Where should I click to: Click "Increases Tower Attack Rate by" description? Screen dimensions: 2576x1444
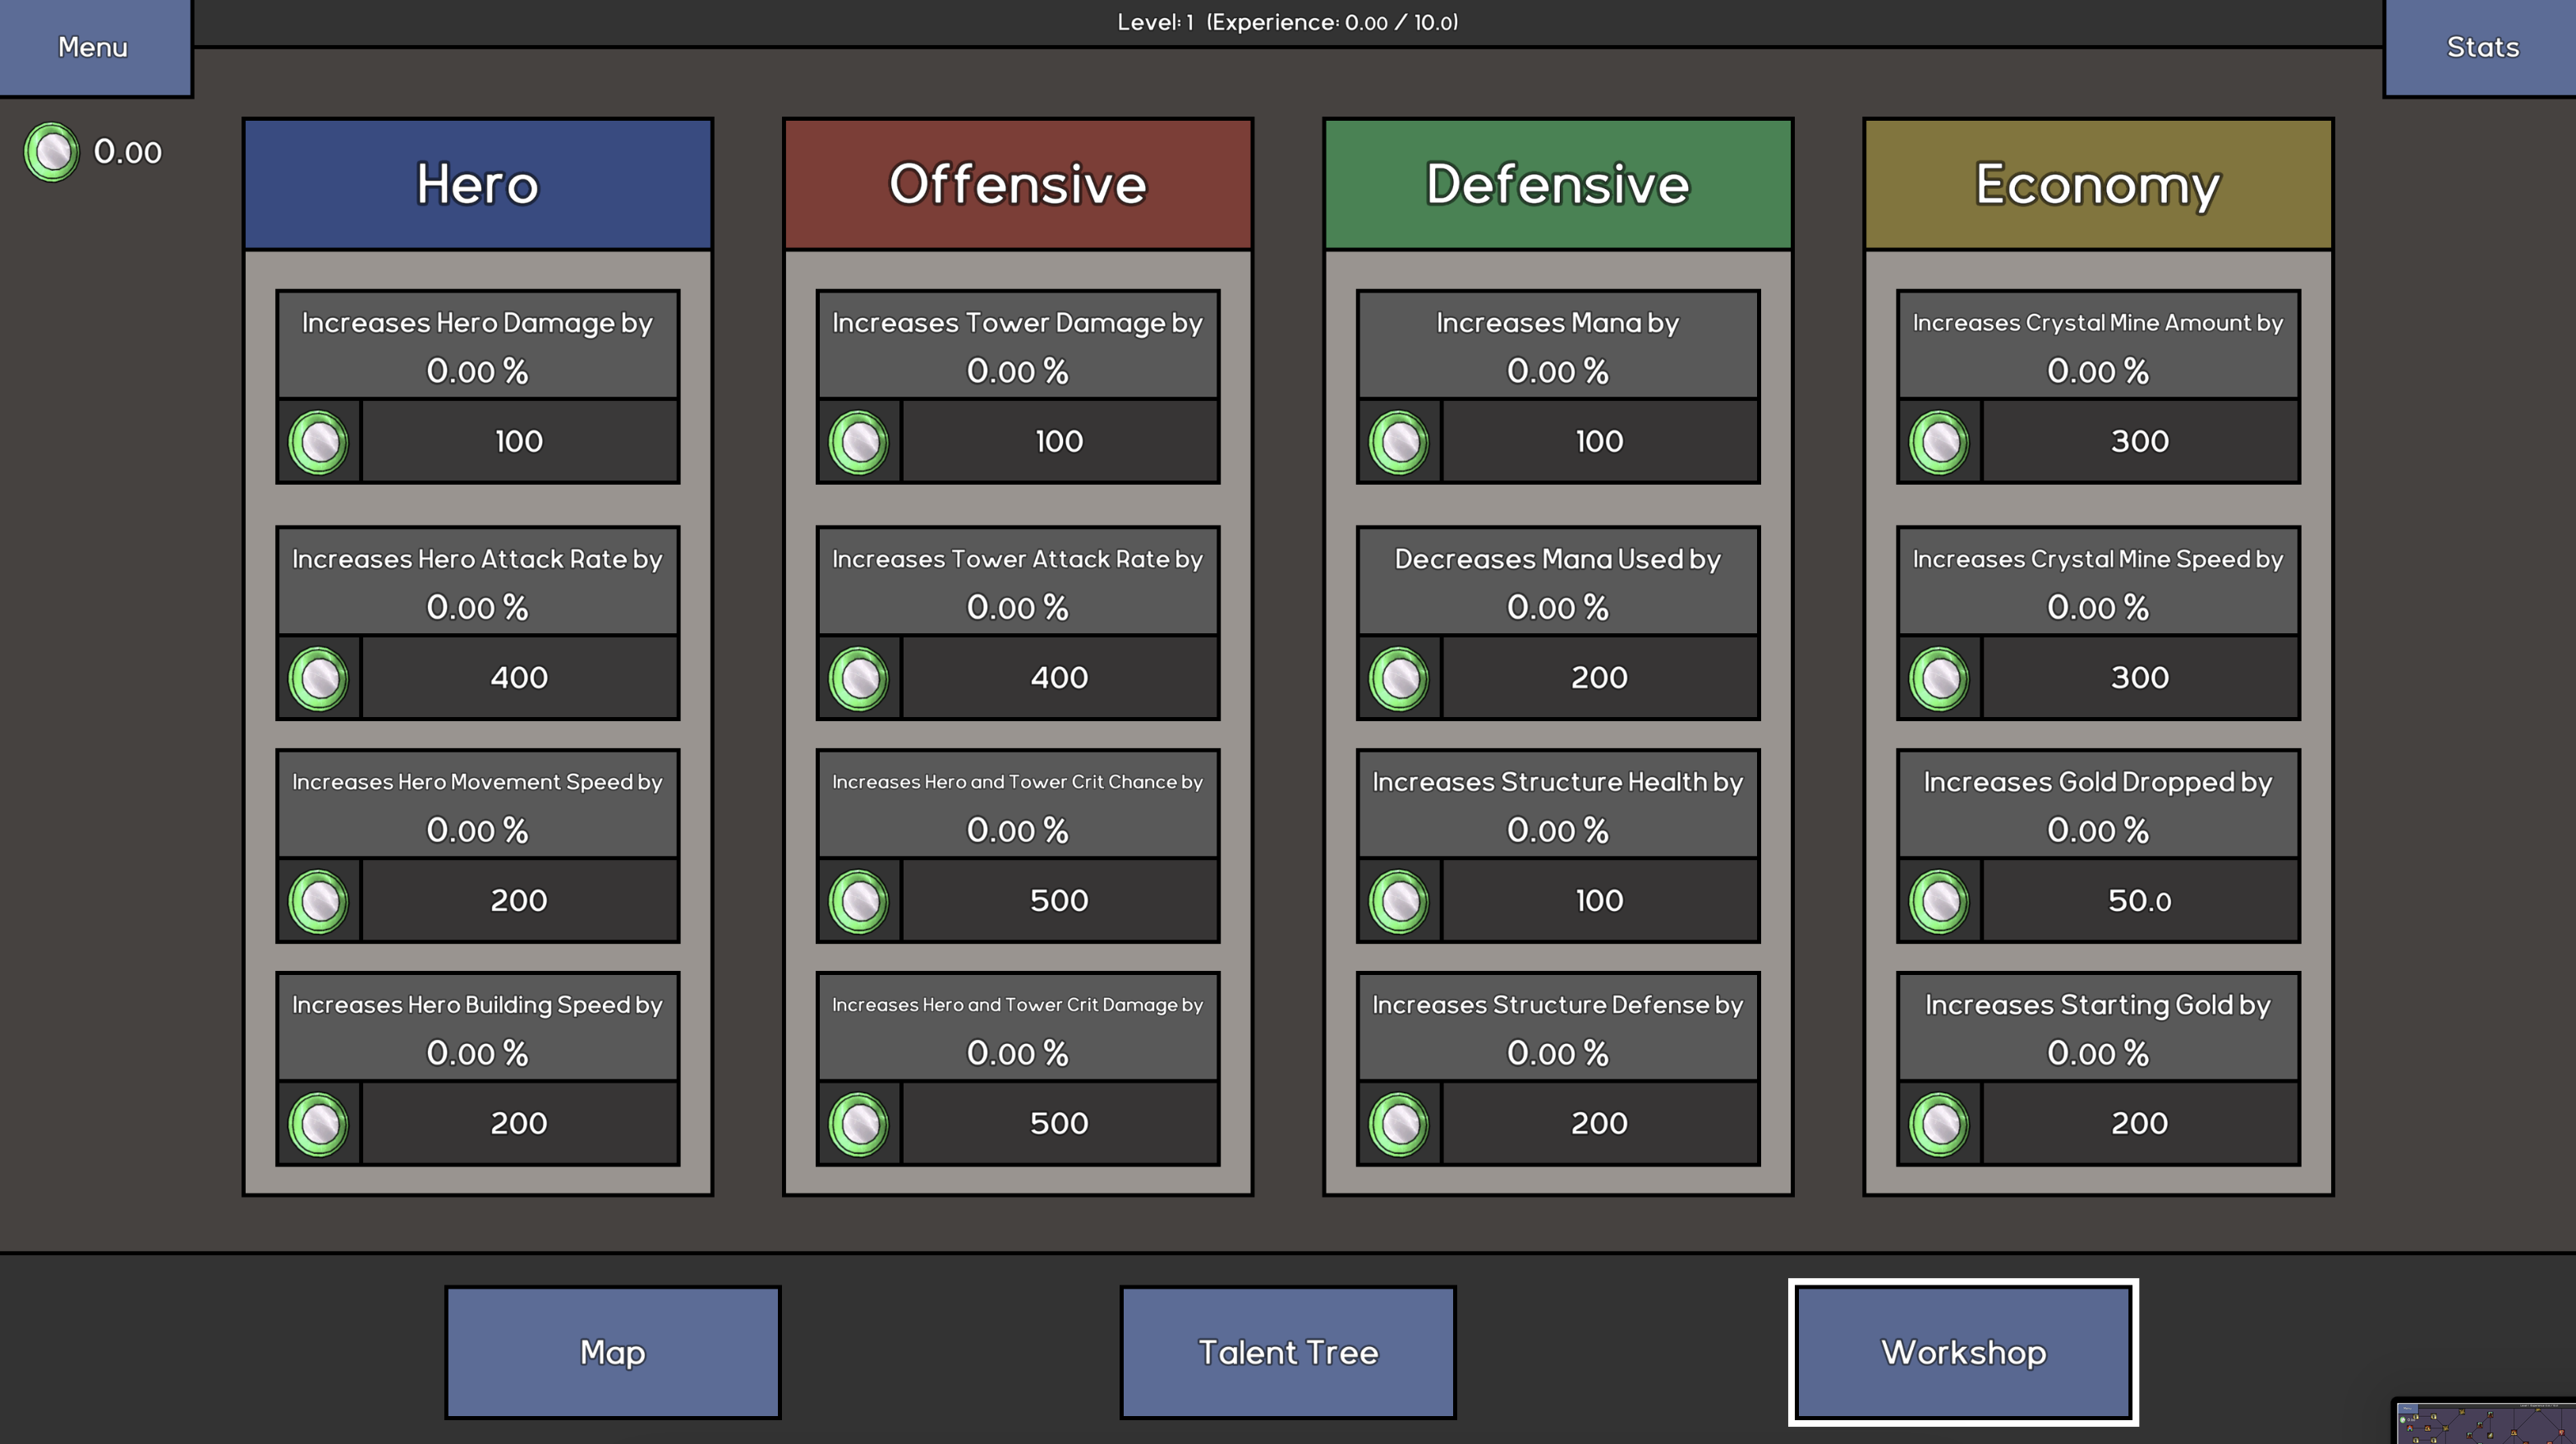tap(1018, 559)
